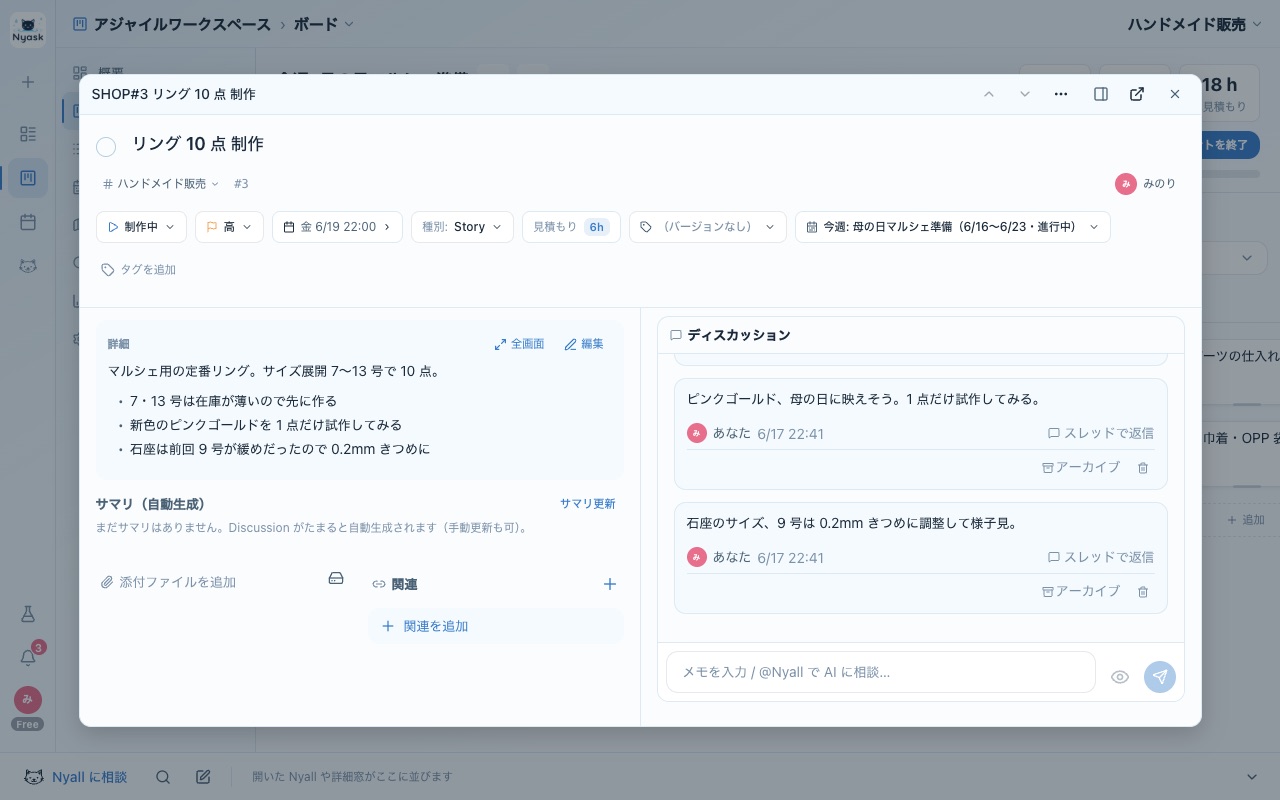Screen dimensions: 1280x800
Task: Open the due date 金 6/19 22:00 picker
Action: click(337, 227)
